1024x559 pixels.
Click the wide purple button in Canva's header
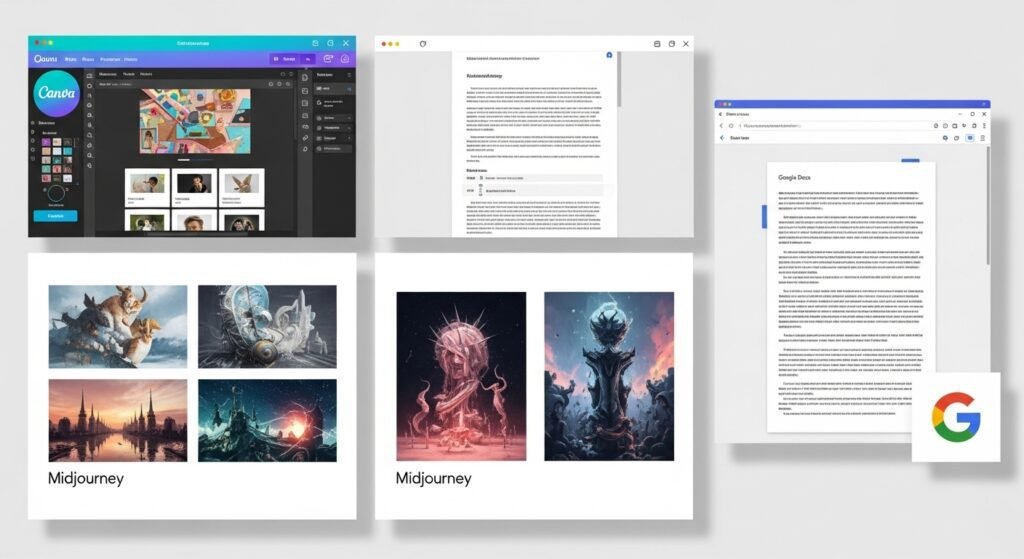(x=285, y=59)
